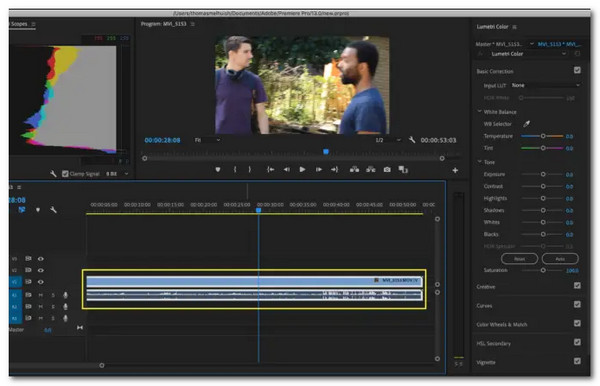Screen dimensions: 600x386
Task: Open the Lumetri Color effect dropdown
Action: [x=528, y=54]
